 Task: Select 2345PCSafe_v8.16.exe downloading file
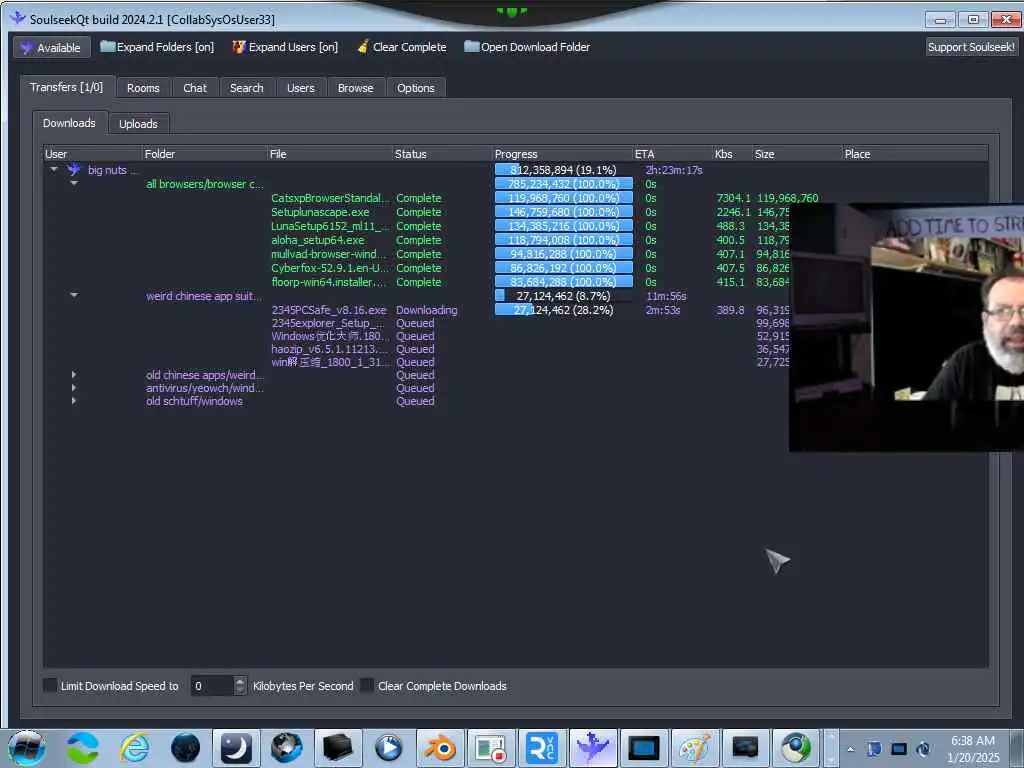(x=329, y=310)
